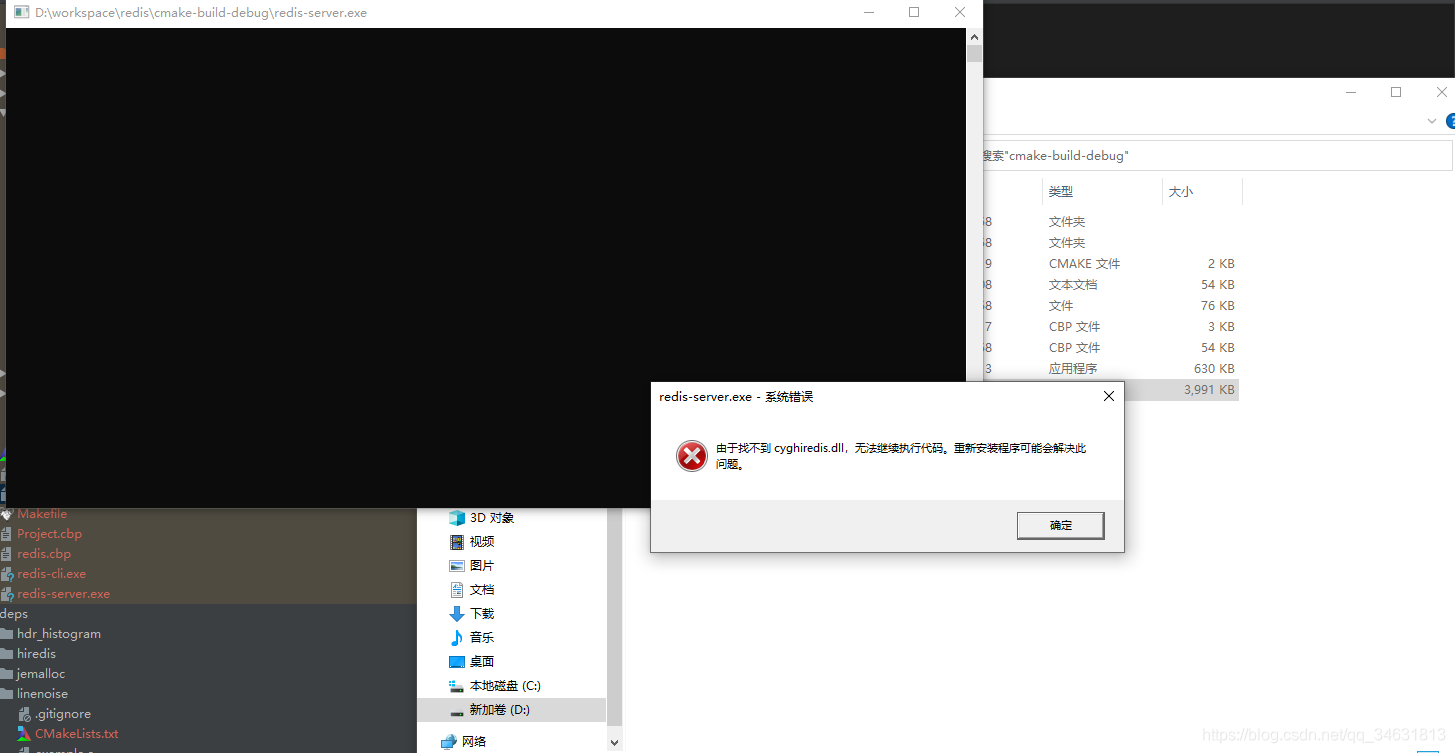Close the redis-server.exe system error dialog
This screenshot has width=1455, height=753.
click(1108, 397)
